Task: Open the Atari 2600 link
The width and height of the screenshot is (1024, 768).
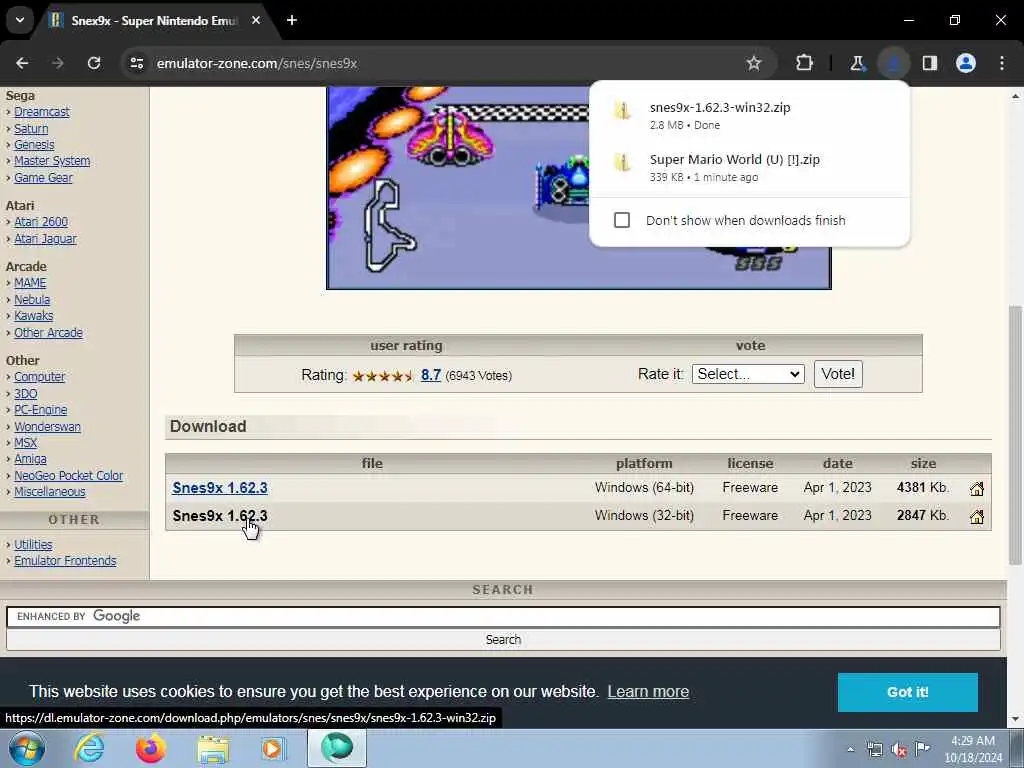Action: tap(41, 222)
